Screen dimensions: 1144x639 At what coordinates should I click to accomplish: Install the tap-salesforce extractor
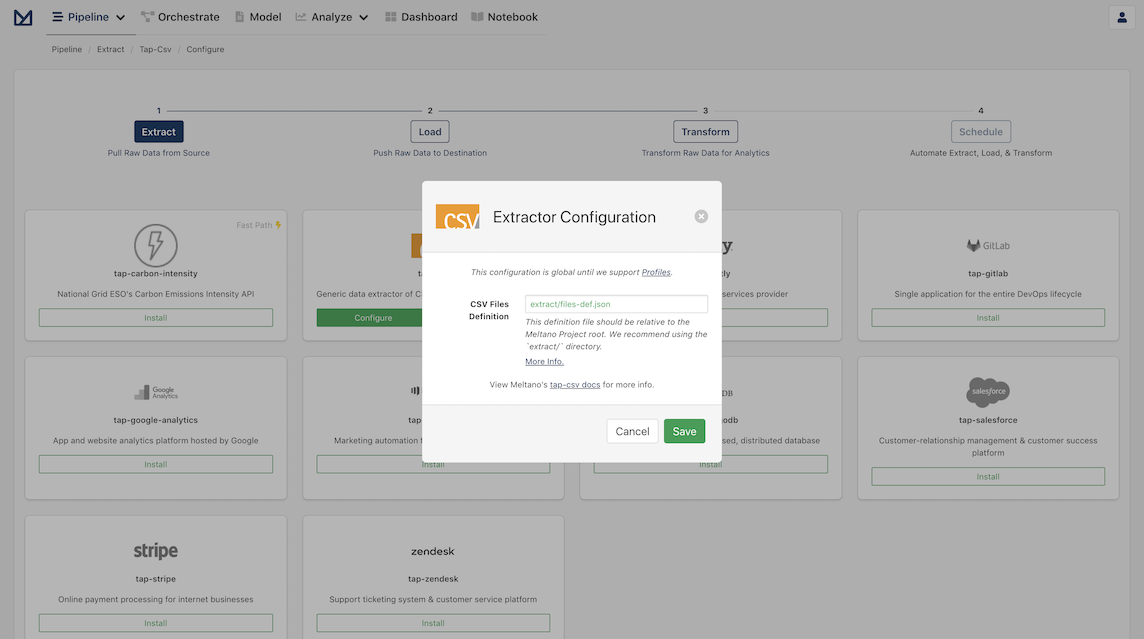coord(988,477)
